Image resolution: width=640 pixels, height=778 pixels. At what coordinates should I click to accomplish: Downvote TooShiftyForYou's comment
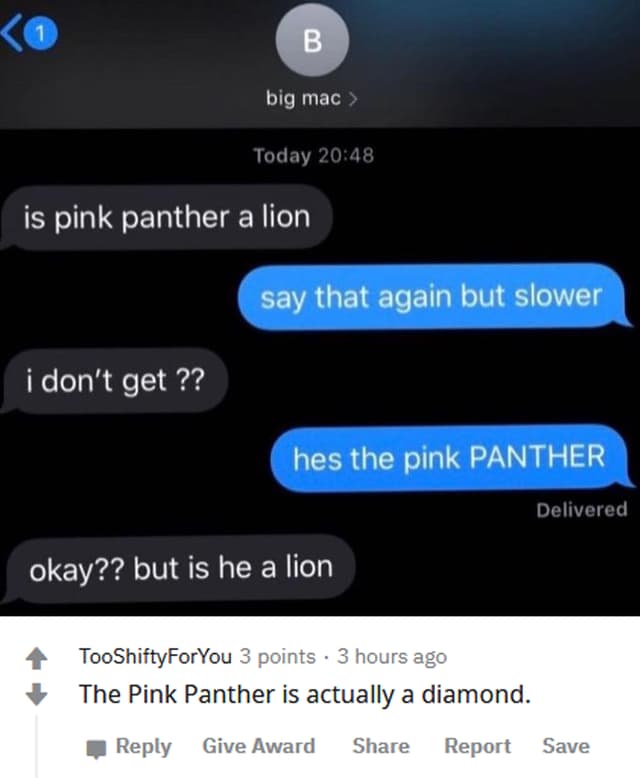coord(36,694)
